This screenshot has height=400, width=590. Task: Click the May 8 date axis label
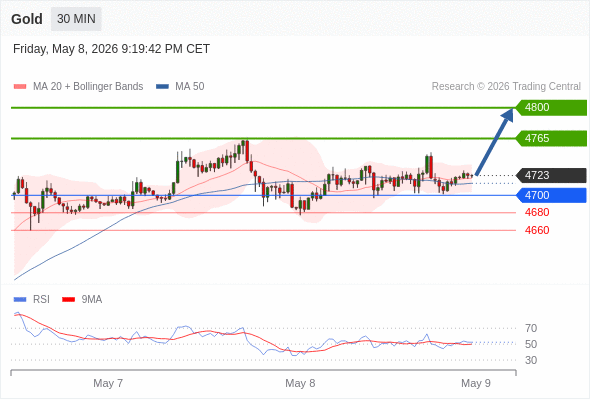coord(300,383)
